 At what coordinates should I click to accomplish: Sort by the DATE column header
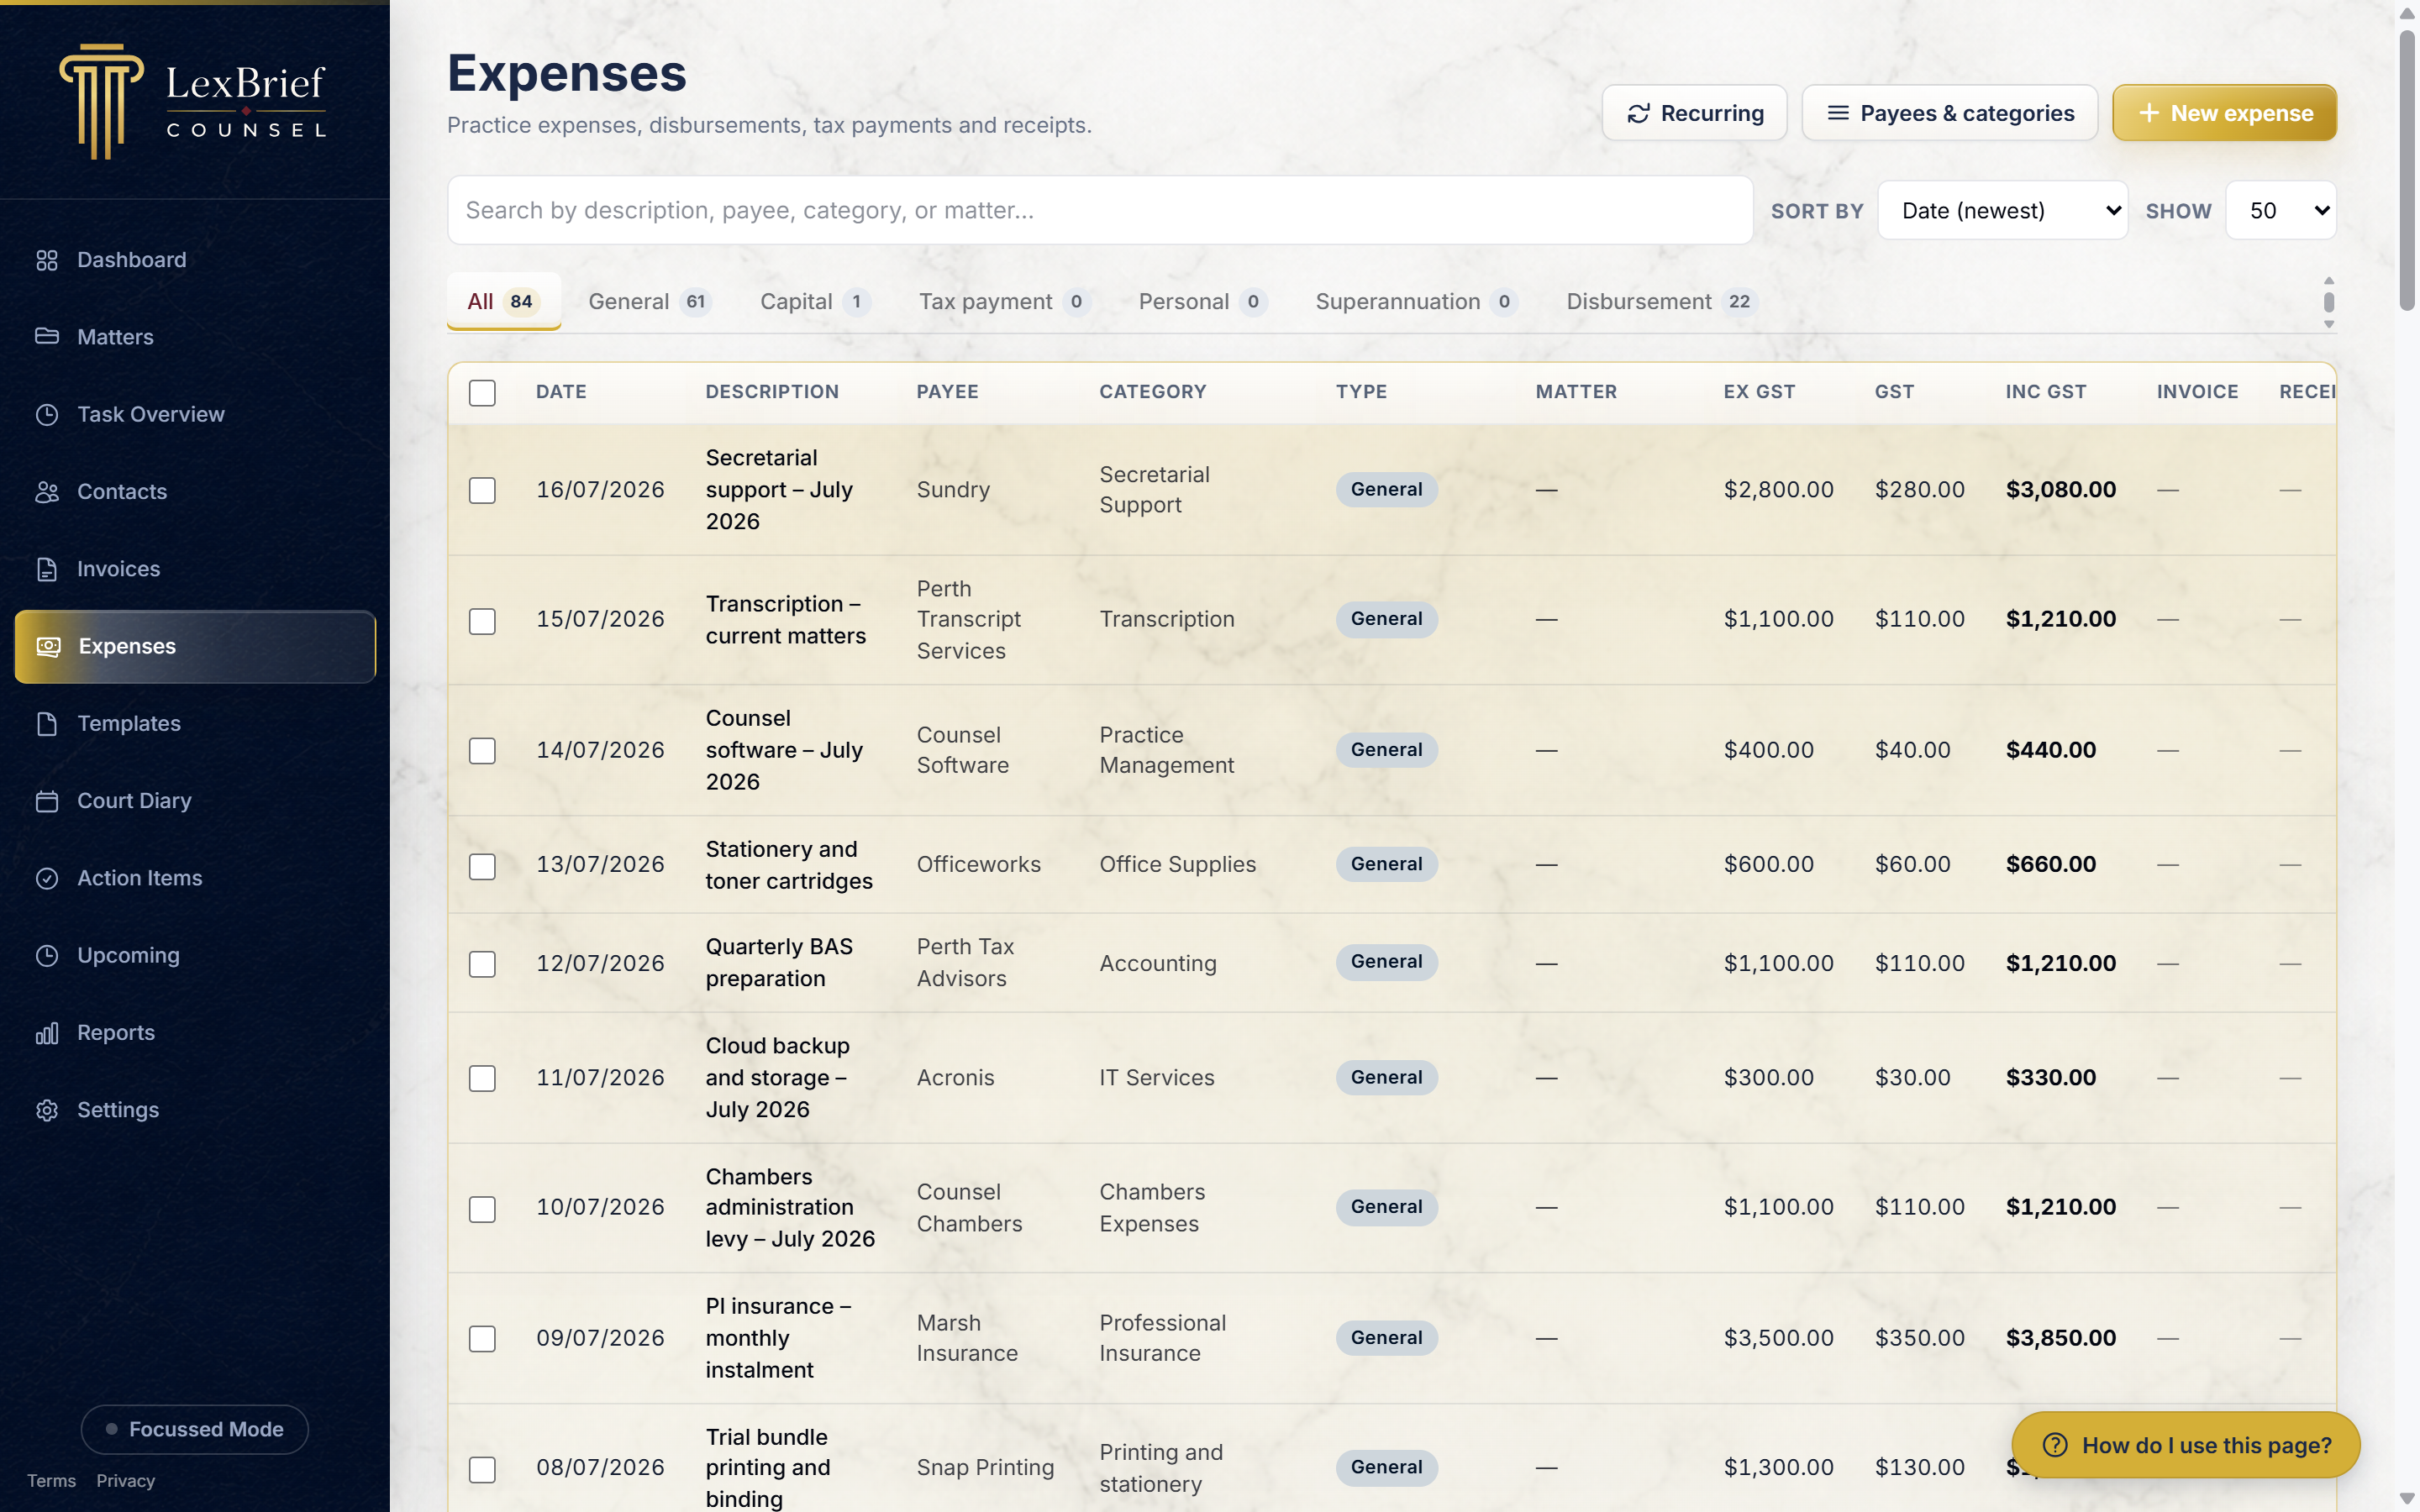tap(561, 392)
